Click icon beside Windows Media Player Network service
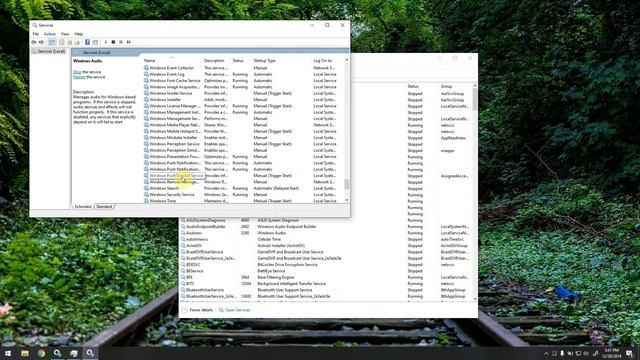Screen dimensions: 640x360 pos(146,125)
